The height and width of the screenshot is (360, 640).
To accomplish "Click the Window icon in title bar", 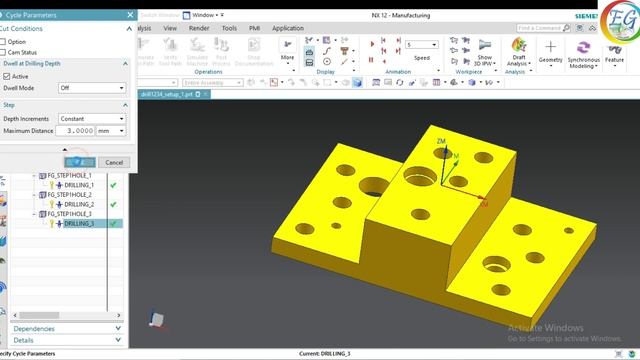I will point(187,15).
